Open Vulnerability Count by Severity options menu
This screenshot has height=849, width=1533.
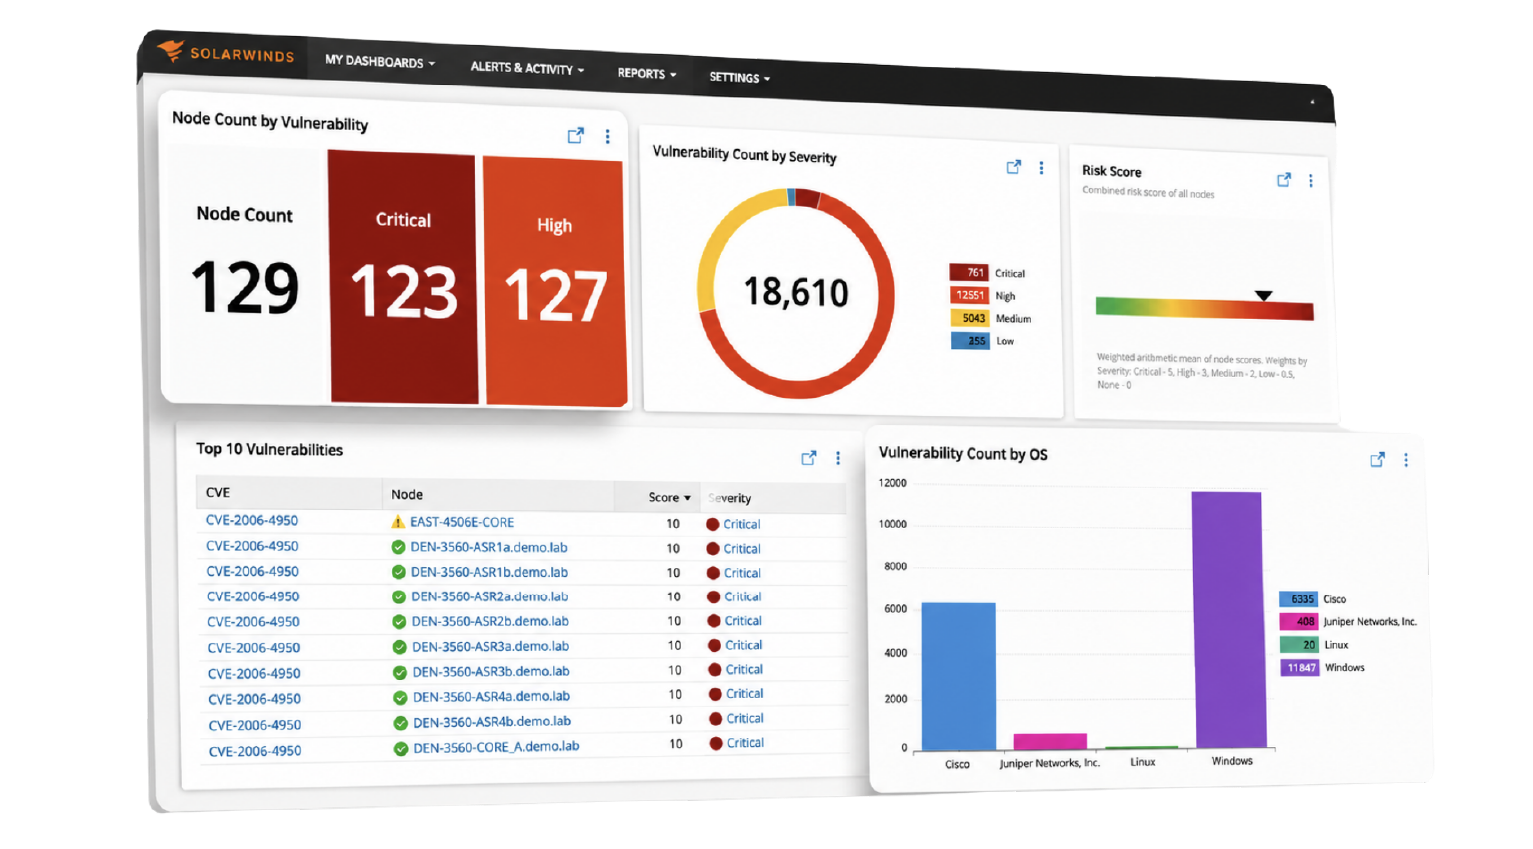pos(1041,168)
